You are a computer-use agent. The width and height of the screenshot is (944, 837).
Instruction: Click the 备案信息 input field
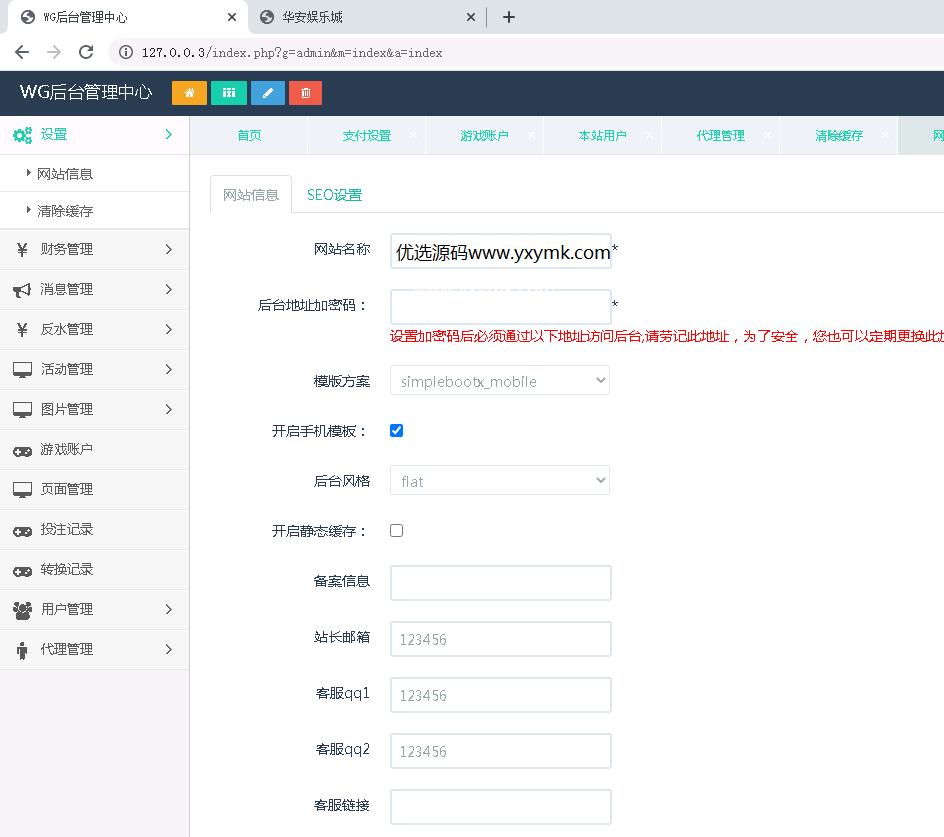[501, 583]
